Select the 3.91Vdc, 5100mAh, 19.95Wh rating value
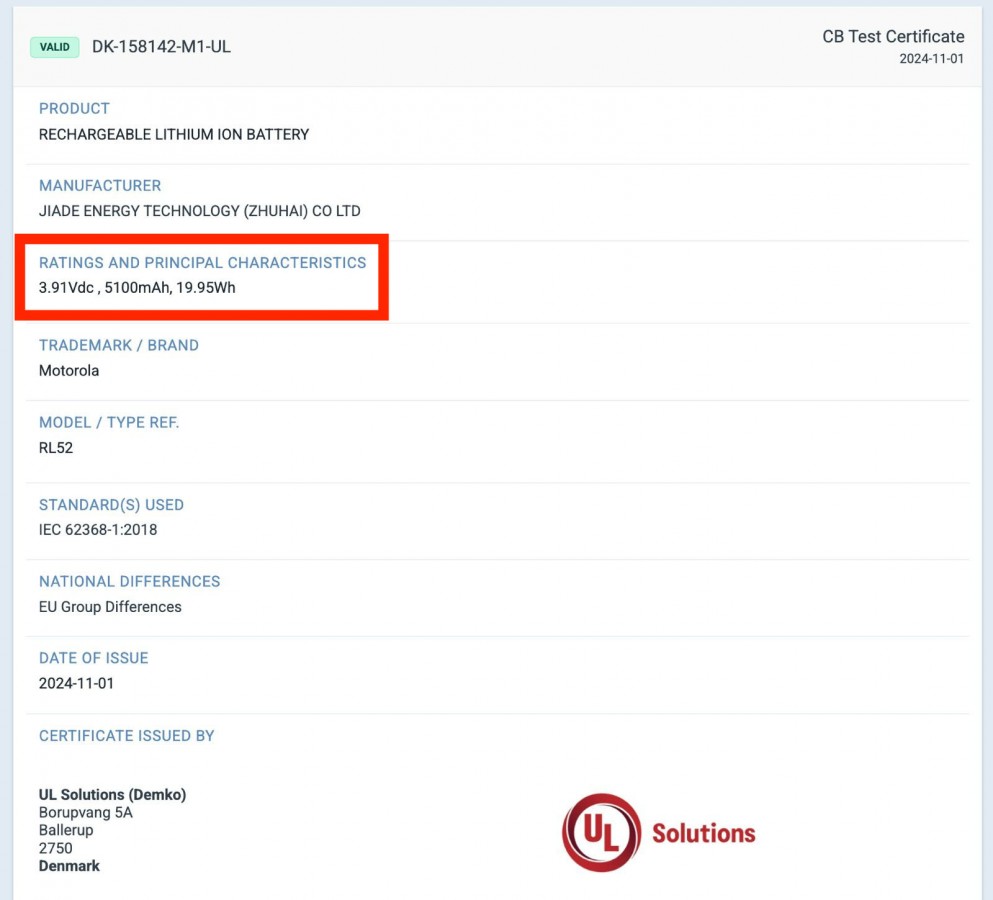Viewport: 993px width, 900px height. (137, 288)
